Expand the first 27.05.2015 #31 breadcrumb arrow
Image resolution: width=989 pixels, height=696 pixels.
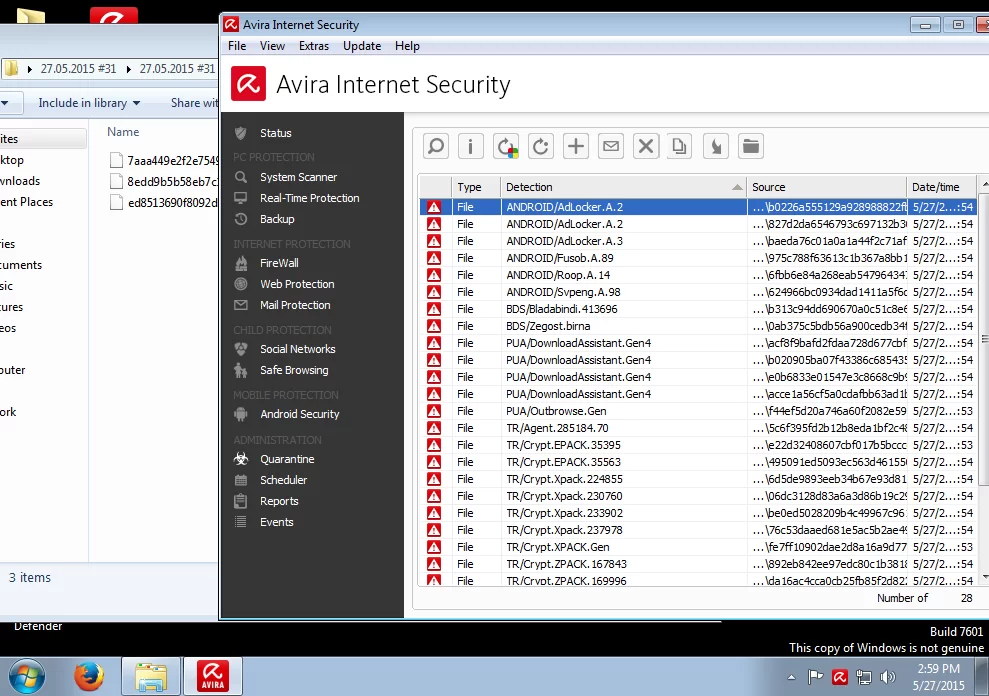29,69
